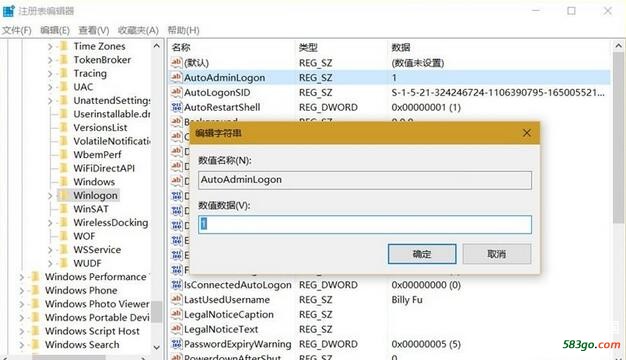The height and width of the screenshot is (360, 626).
Task: Select the VolatileNotifications tree item
Action: pyautogui.click(x=111, y=141)
